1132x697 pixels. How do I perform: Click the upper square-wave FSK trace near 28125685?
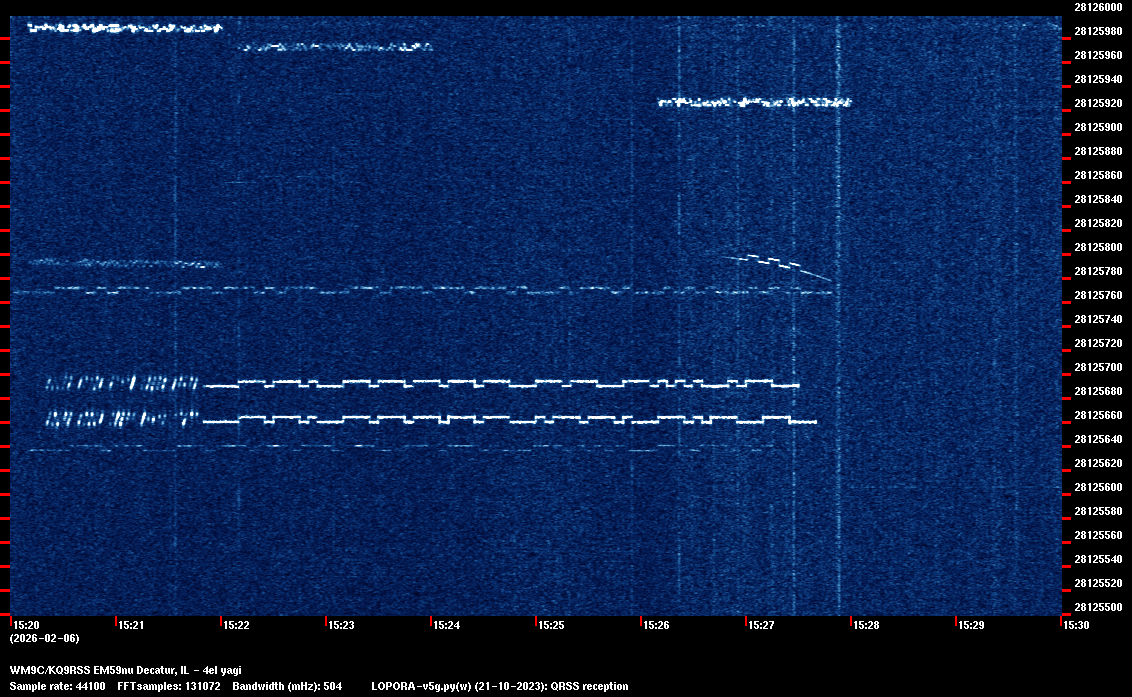tap(500, 383)
